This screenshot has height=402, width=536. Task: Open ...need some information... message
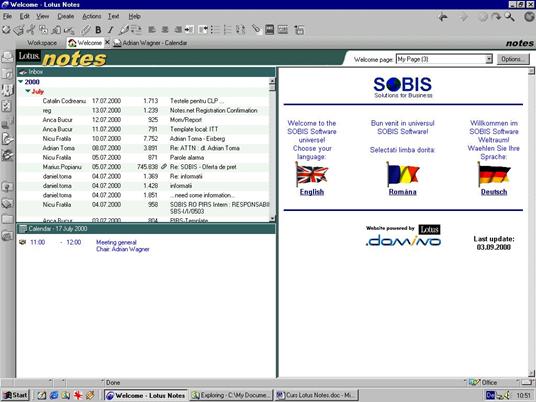pos(144,195)
